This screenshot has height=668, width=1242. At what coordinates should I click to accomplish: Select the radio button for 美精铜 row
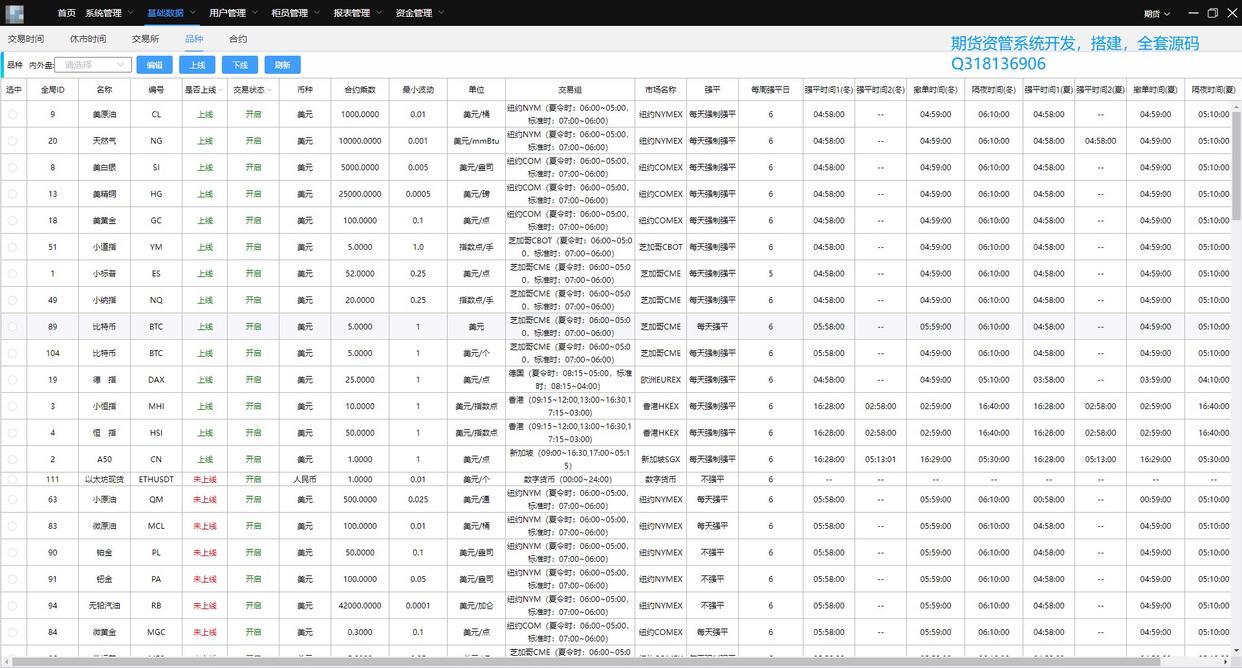point(13,194)
